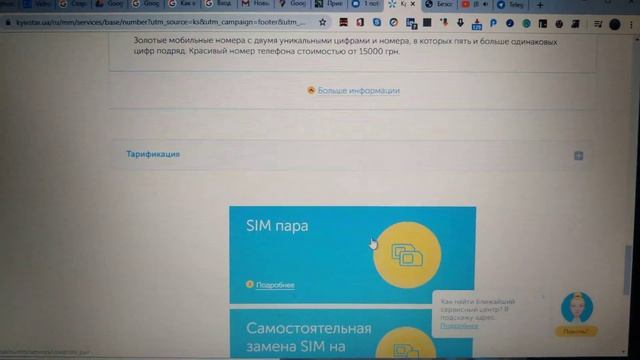This screenshot has width=640, height=360.
Task: Click the Skype extension icon
Action: (377, 22)
